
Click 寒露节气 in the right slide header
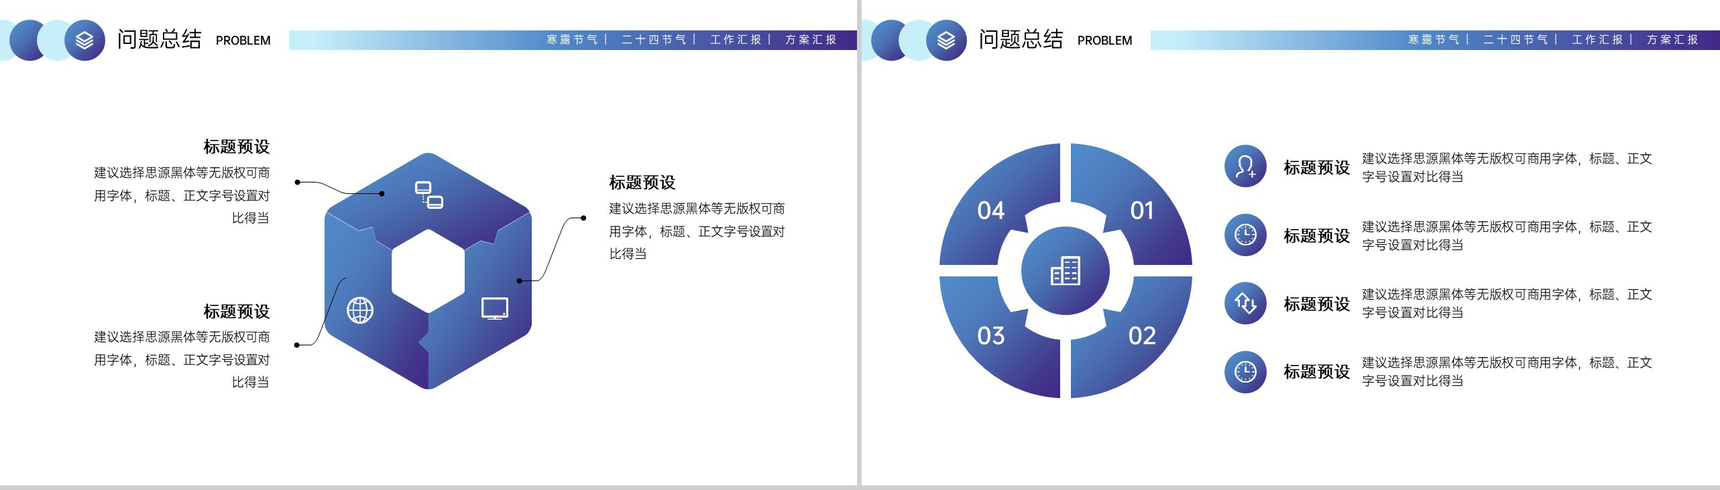click(x=1434, y=40)
